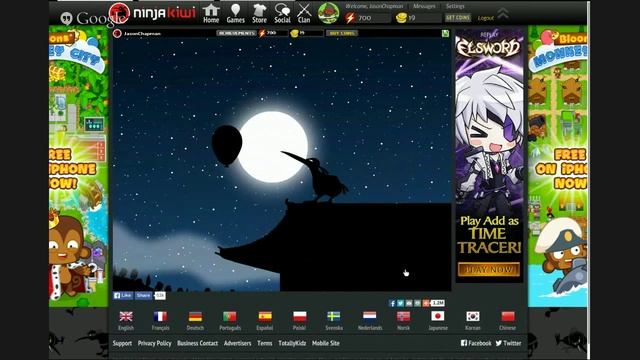Open the Mobile Site footer link

pos(326,343)
